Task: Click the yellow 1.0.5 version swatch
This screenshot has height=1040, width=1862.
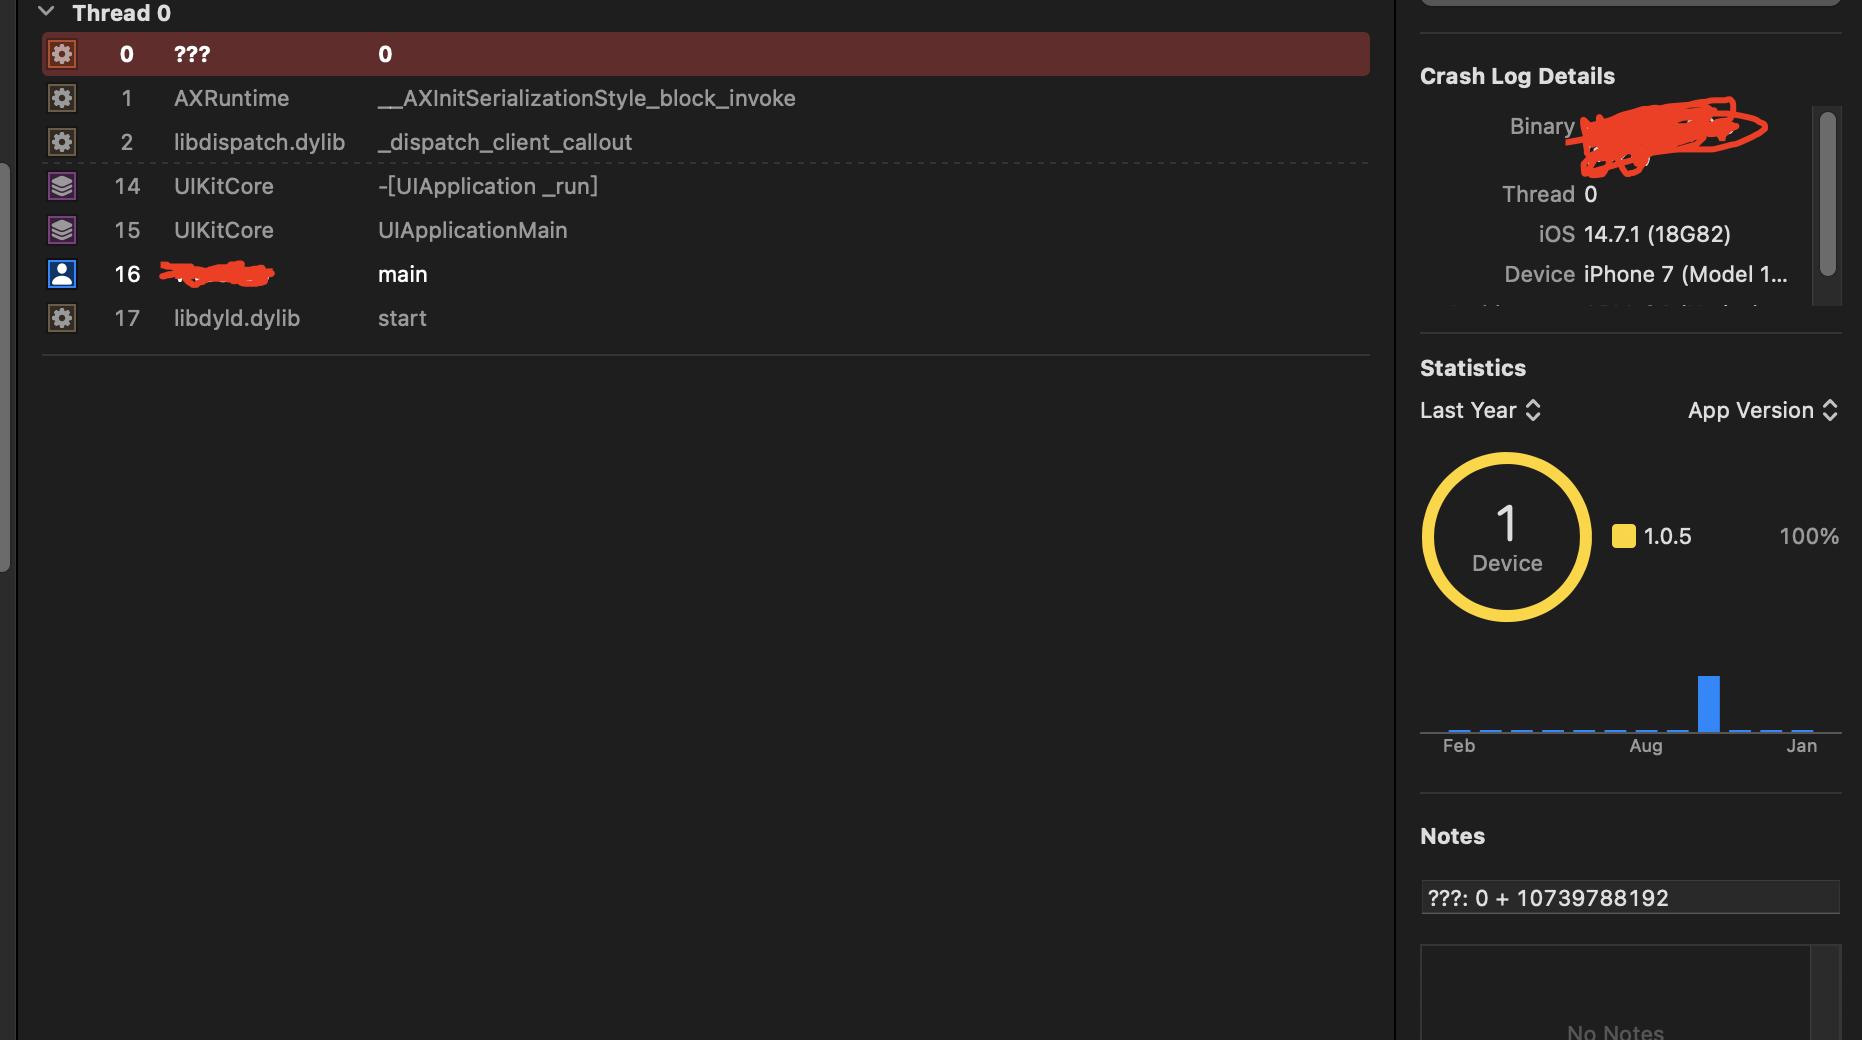Action: [x=1624, y=536]
